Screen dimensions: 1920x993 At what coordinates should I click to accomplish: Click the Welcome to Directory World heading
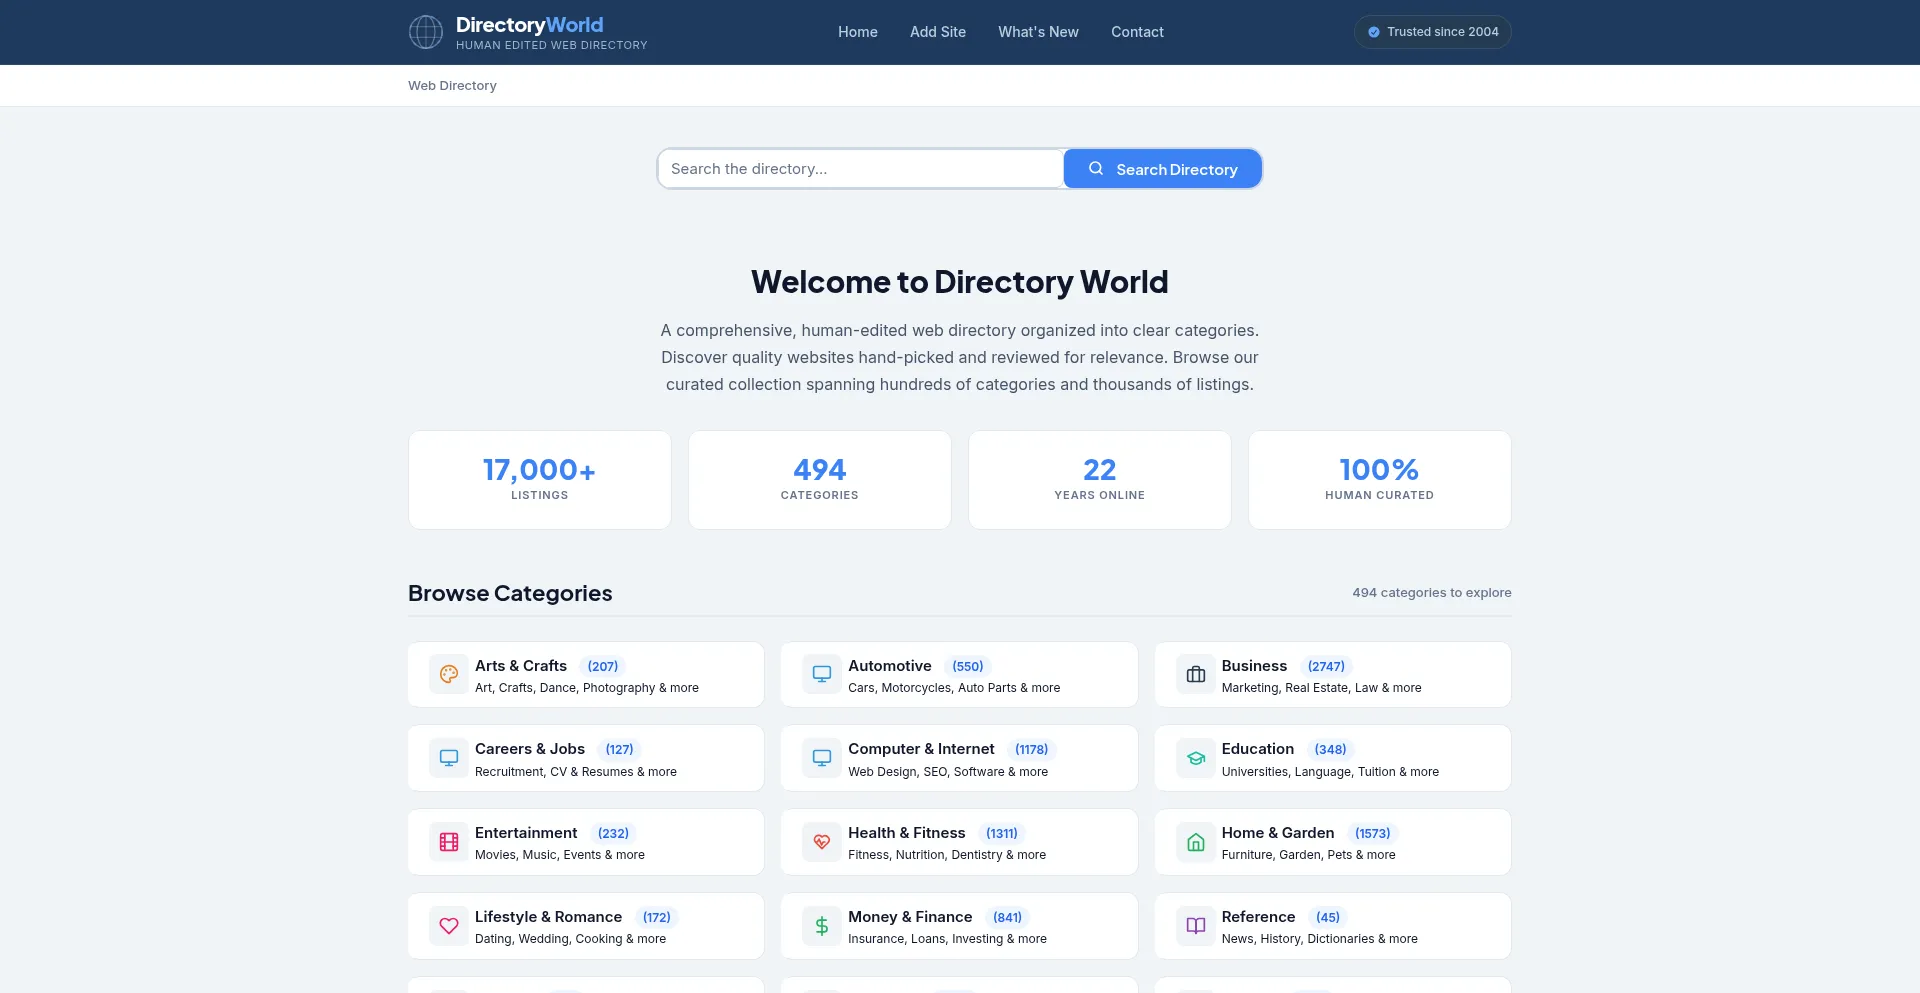coord(960,282)
